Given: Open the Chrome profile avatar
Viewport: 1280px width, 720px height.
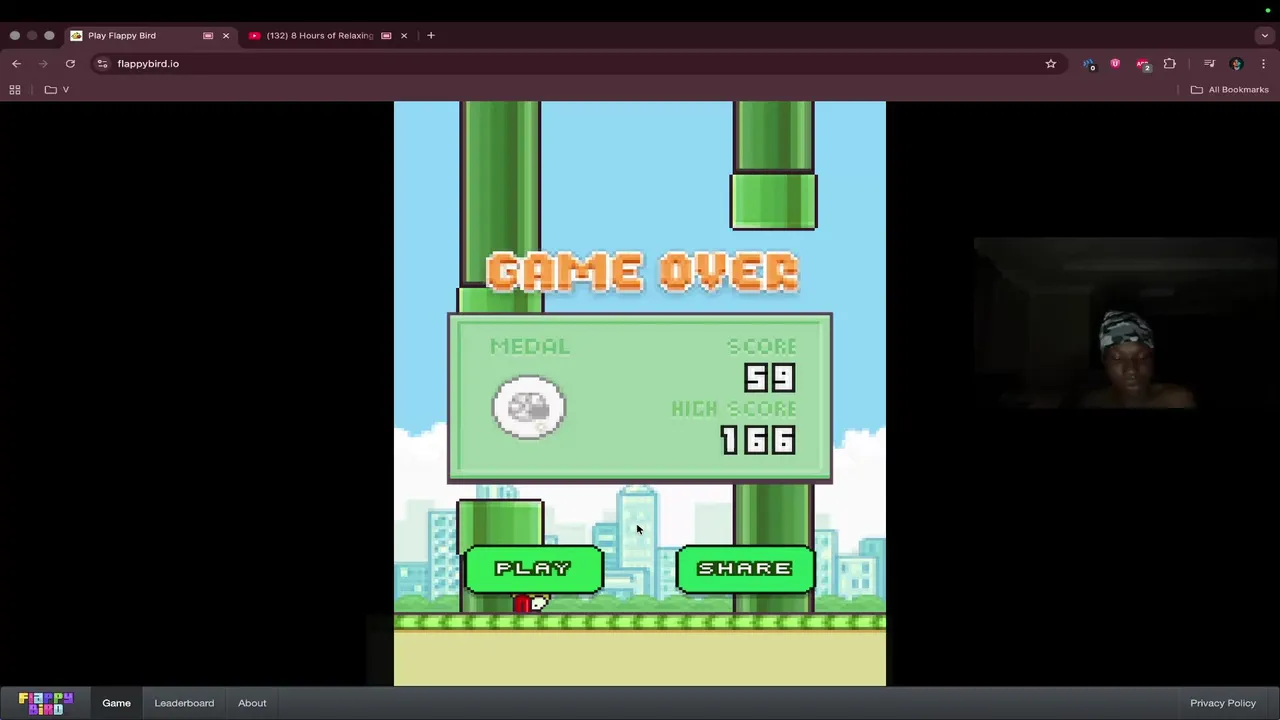Looking at the screenshot, I should click(1236, 63).
